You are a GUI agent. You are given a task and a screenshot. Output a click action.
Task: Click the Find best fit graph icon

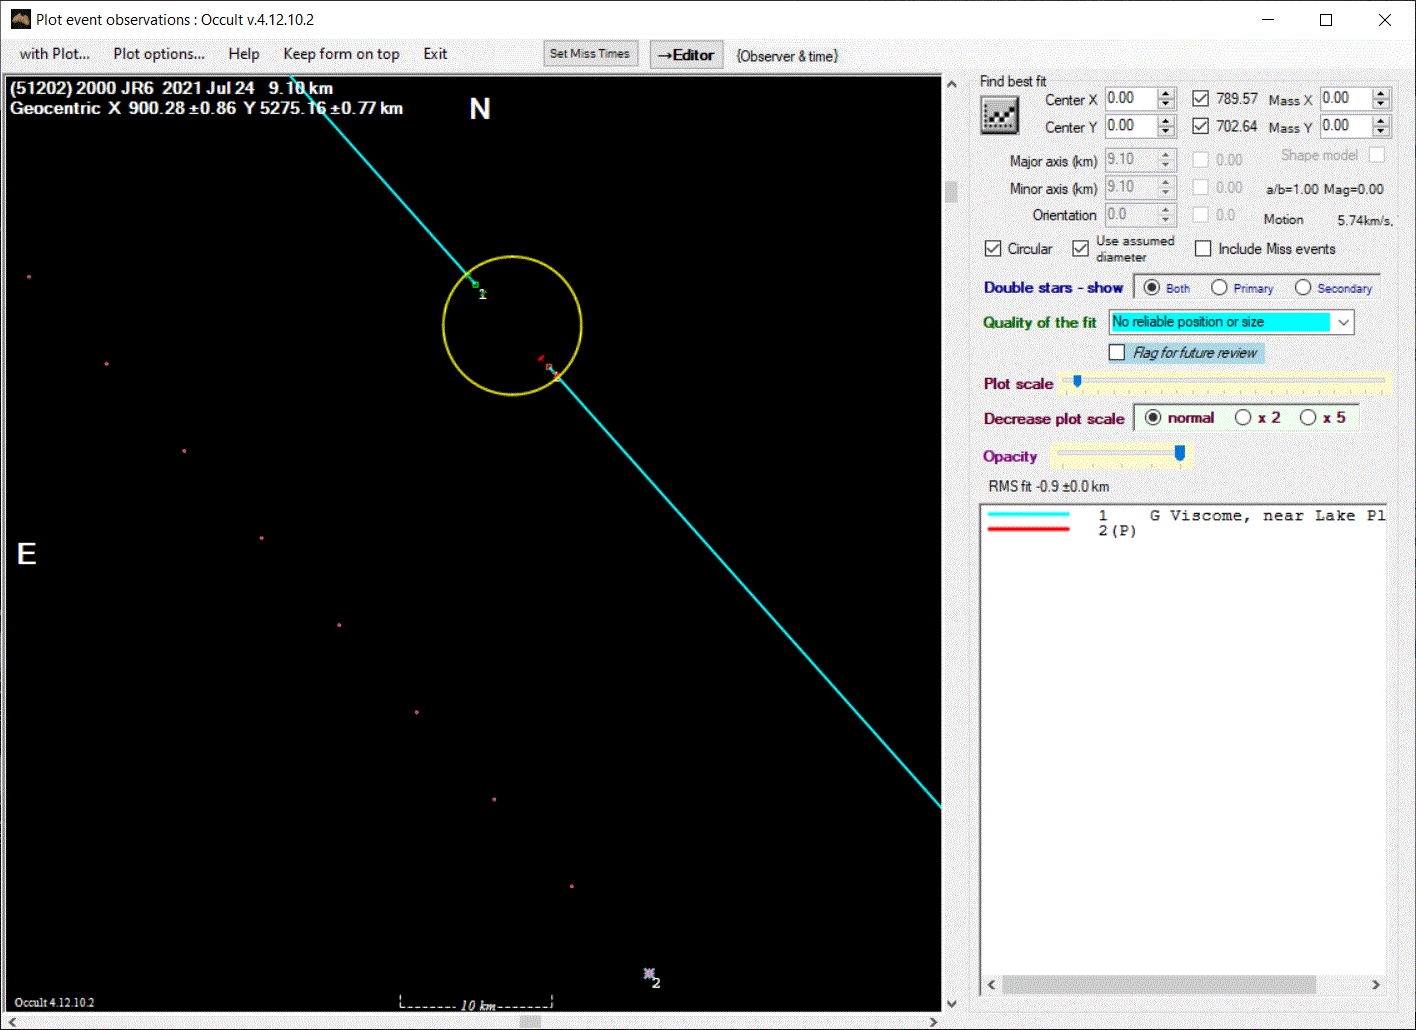(x=999, y=116)
